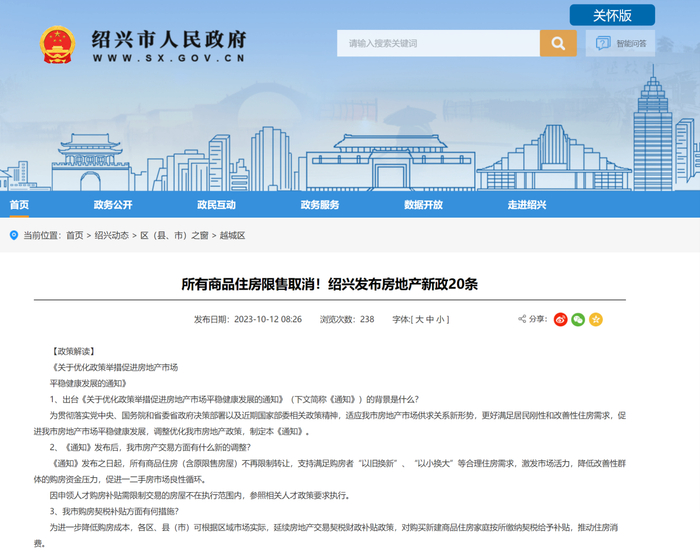Screen dimensions: 700x554
Task: Click the national emblem logo
Action: (57, 45)
